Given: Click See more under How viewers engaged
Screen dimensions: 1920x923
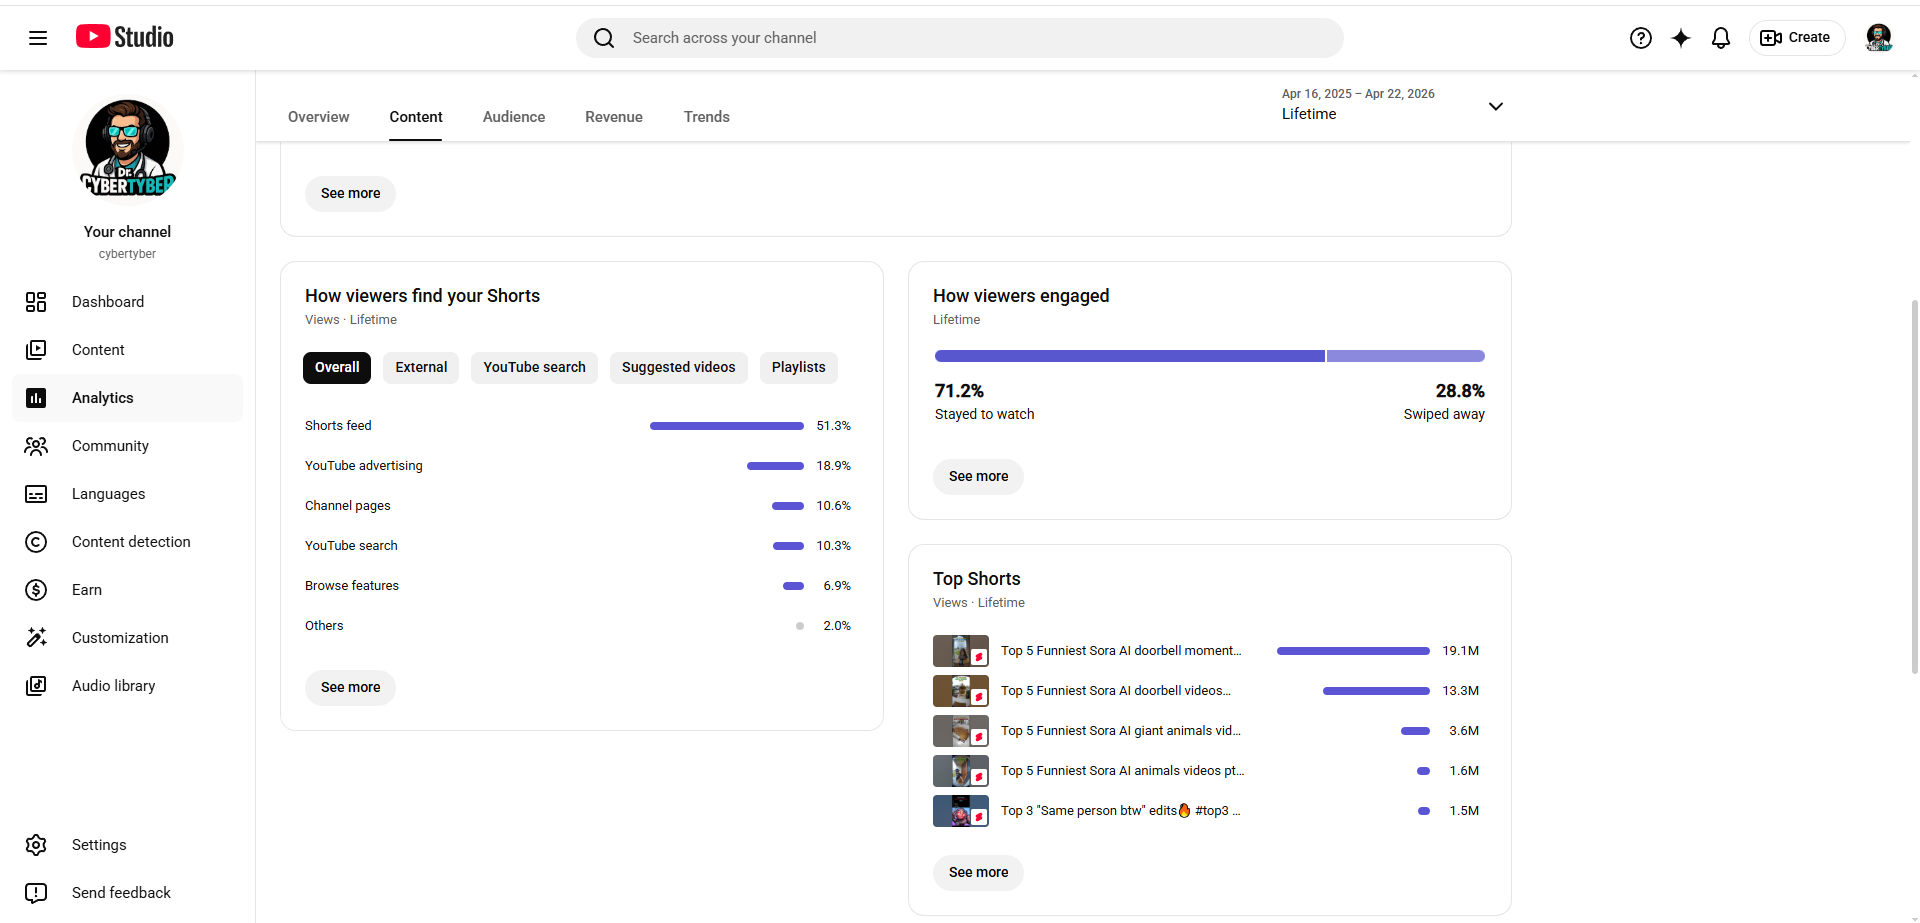Looking at the screenshot, I should point(978,477).
